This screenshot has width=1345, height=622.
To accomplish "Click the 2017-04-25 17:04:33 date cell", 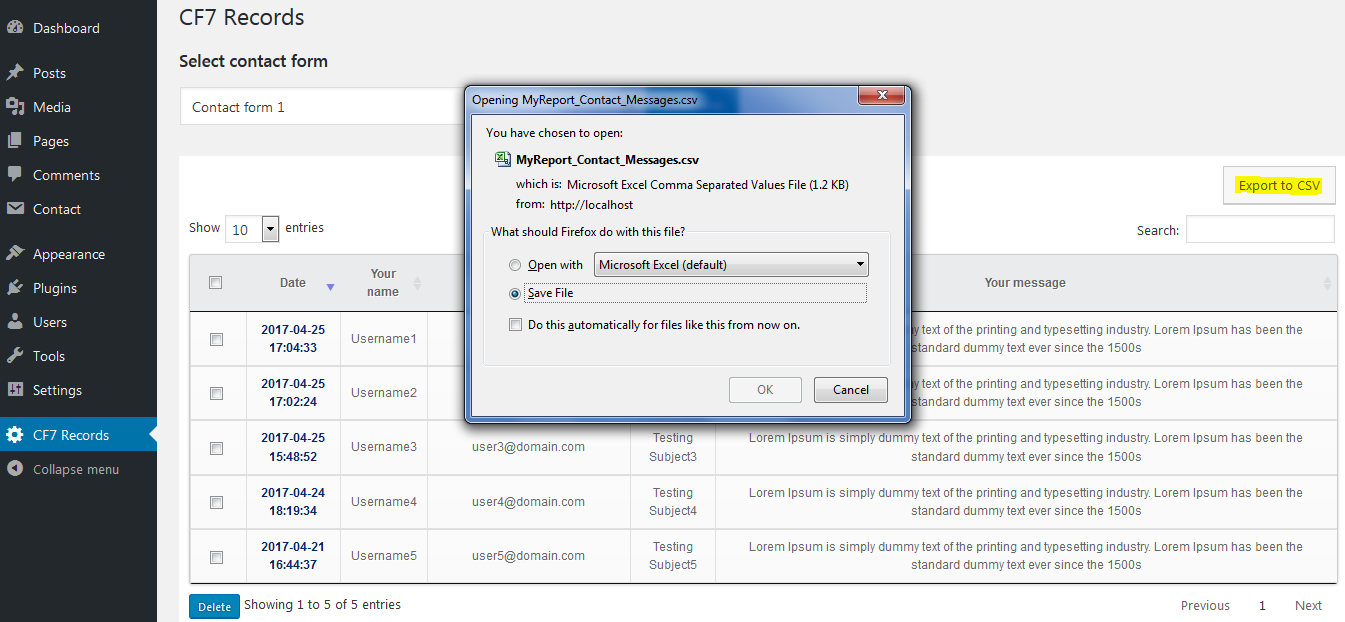I will pos(293,339).
